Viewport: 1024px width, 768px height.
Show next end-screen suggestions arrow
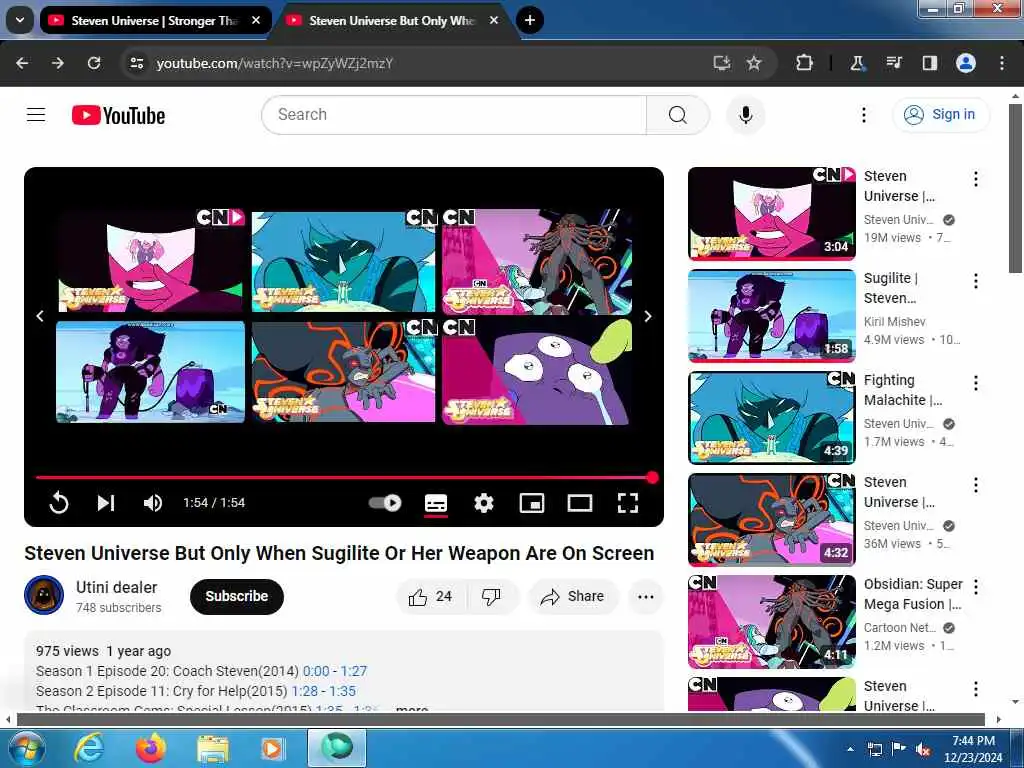648,316
